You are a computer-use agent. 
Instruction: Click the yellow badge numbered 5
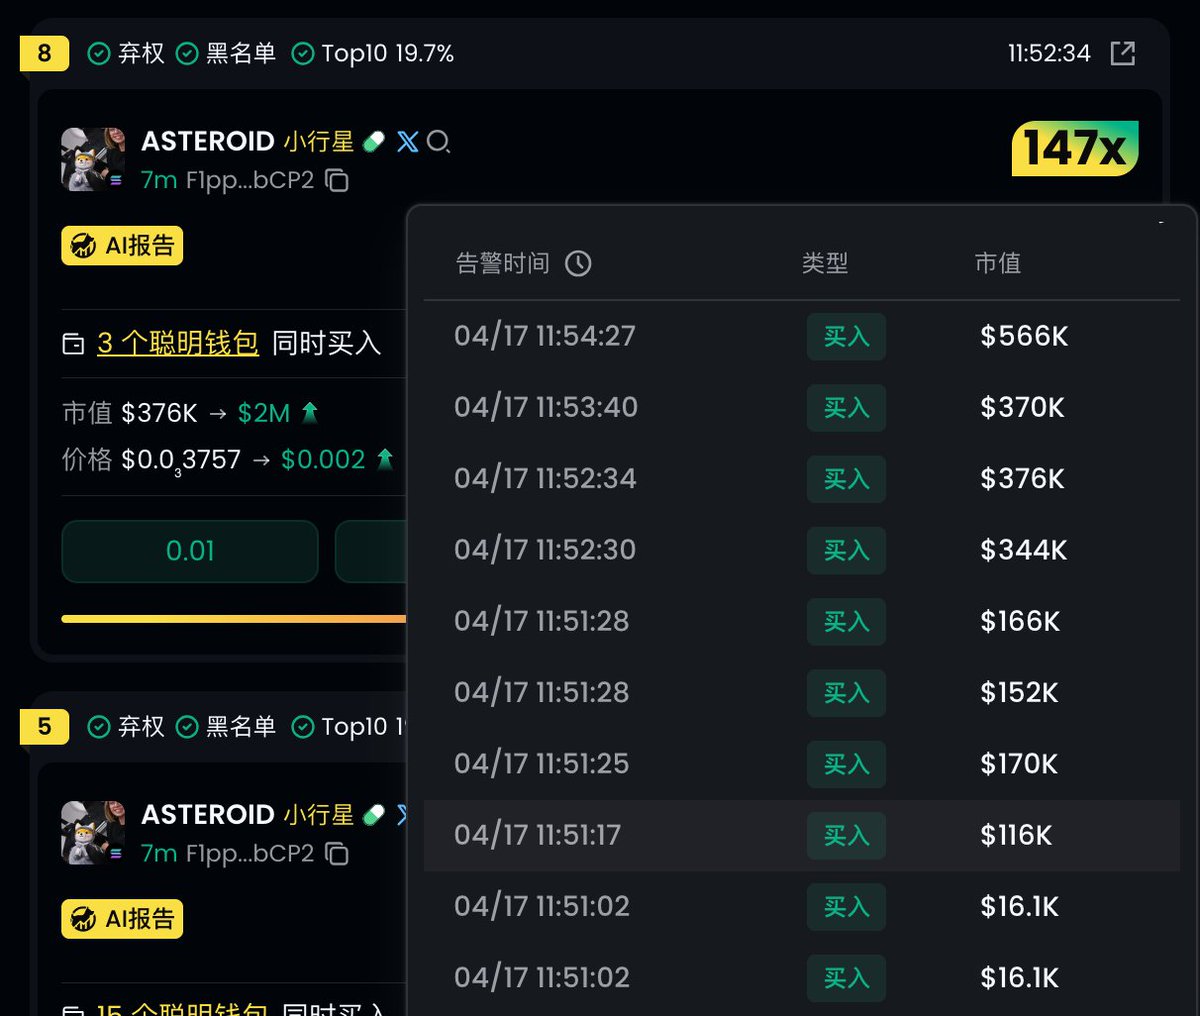[44, 726]
